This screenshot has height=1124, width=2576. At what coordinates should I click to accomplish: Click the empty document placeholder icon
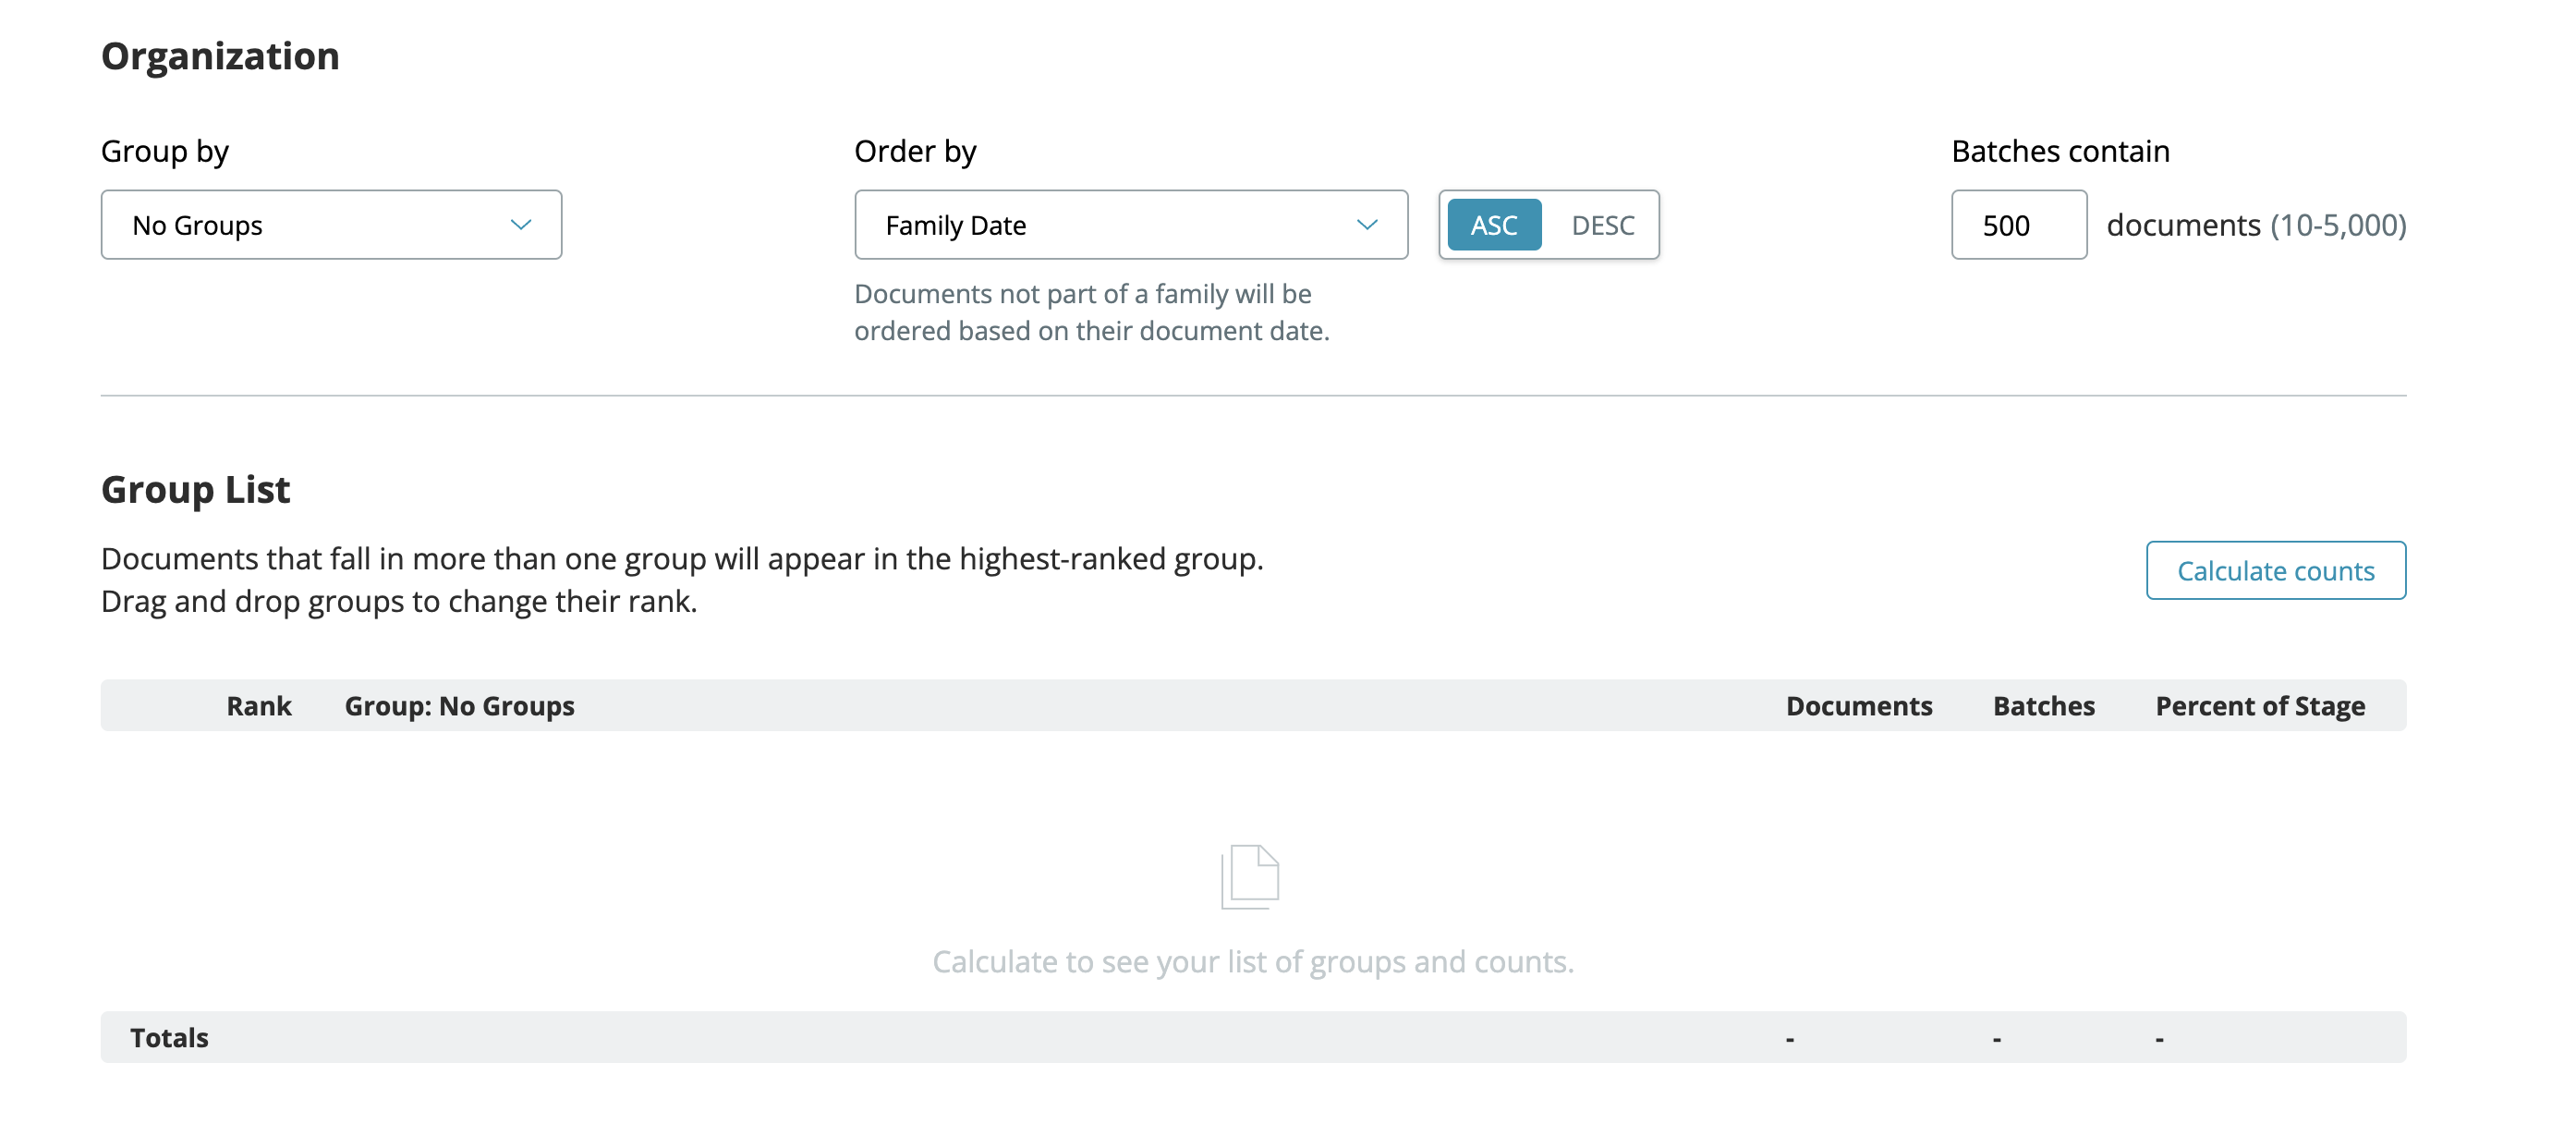1250,877
